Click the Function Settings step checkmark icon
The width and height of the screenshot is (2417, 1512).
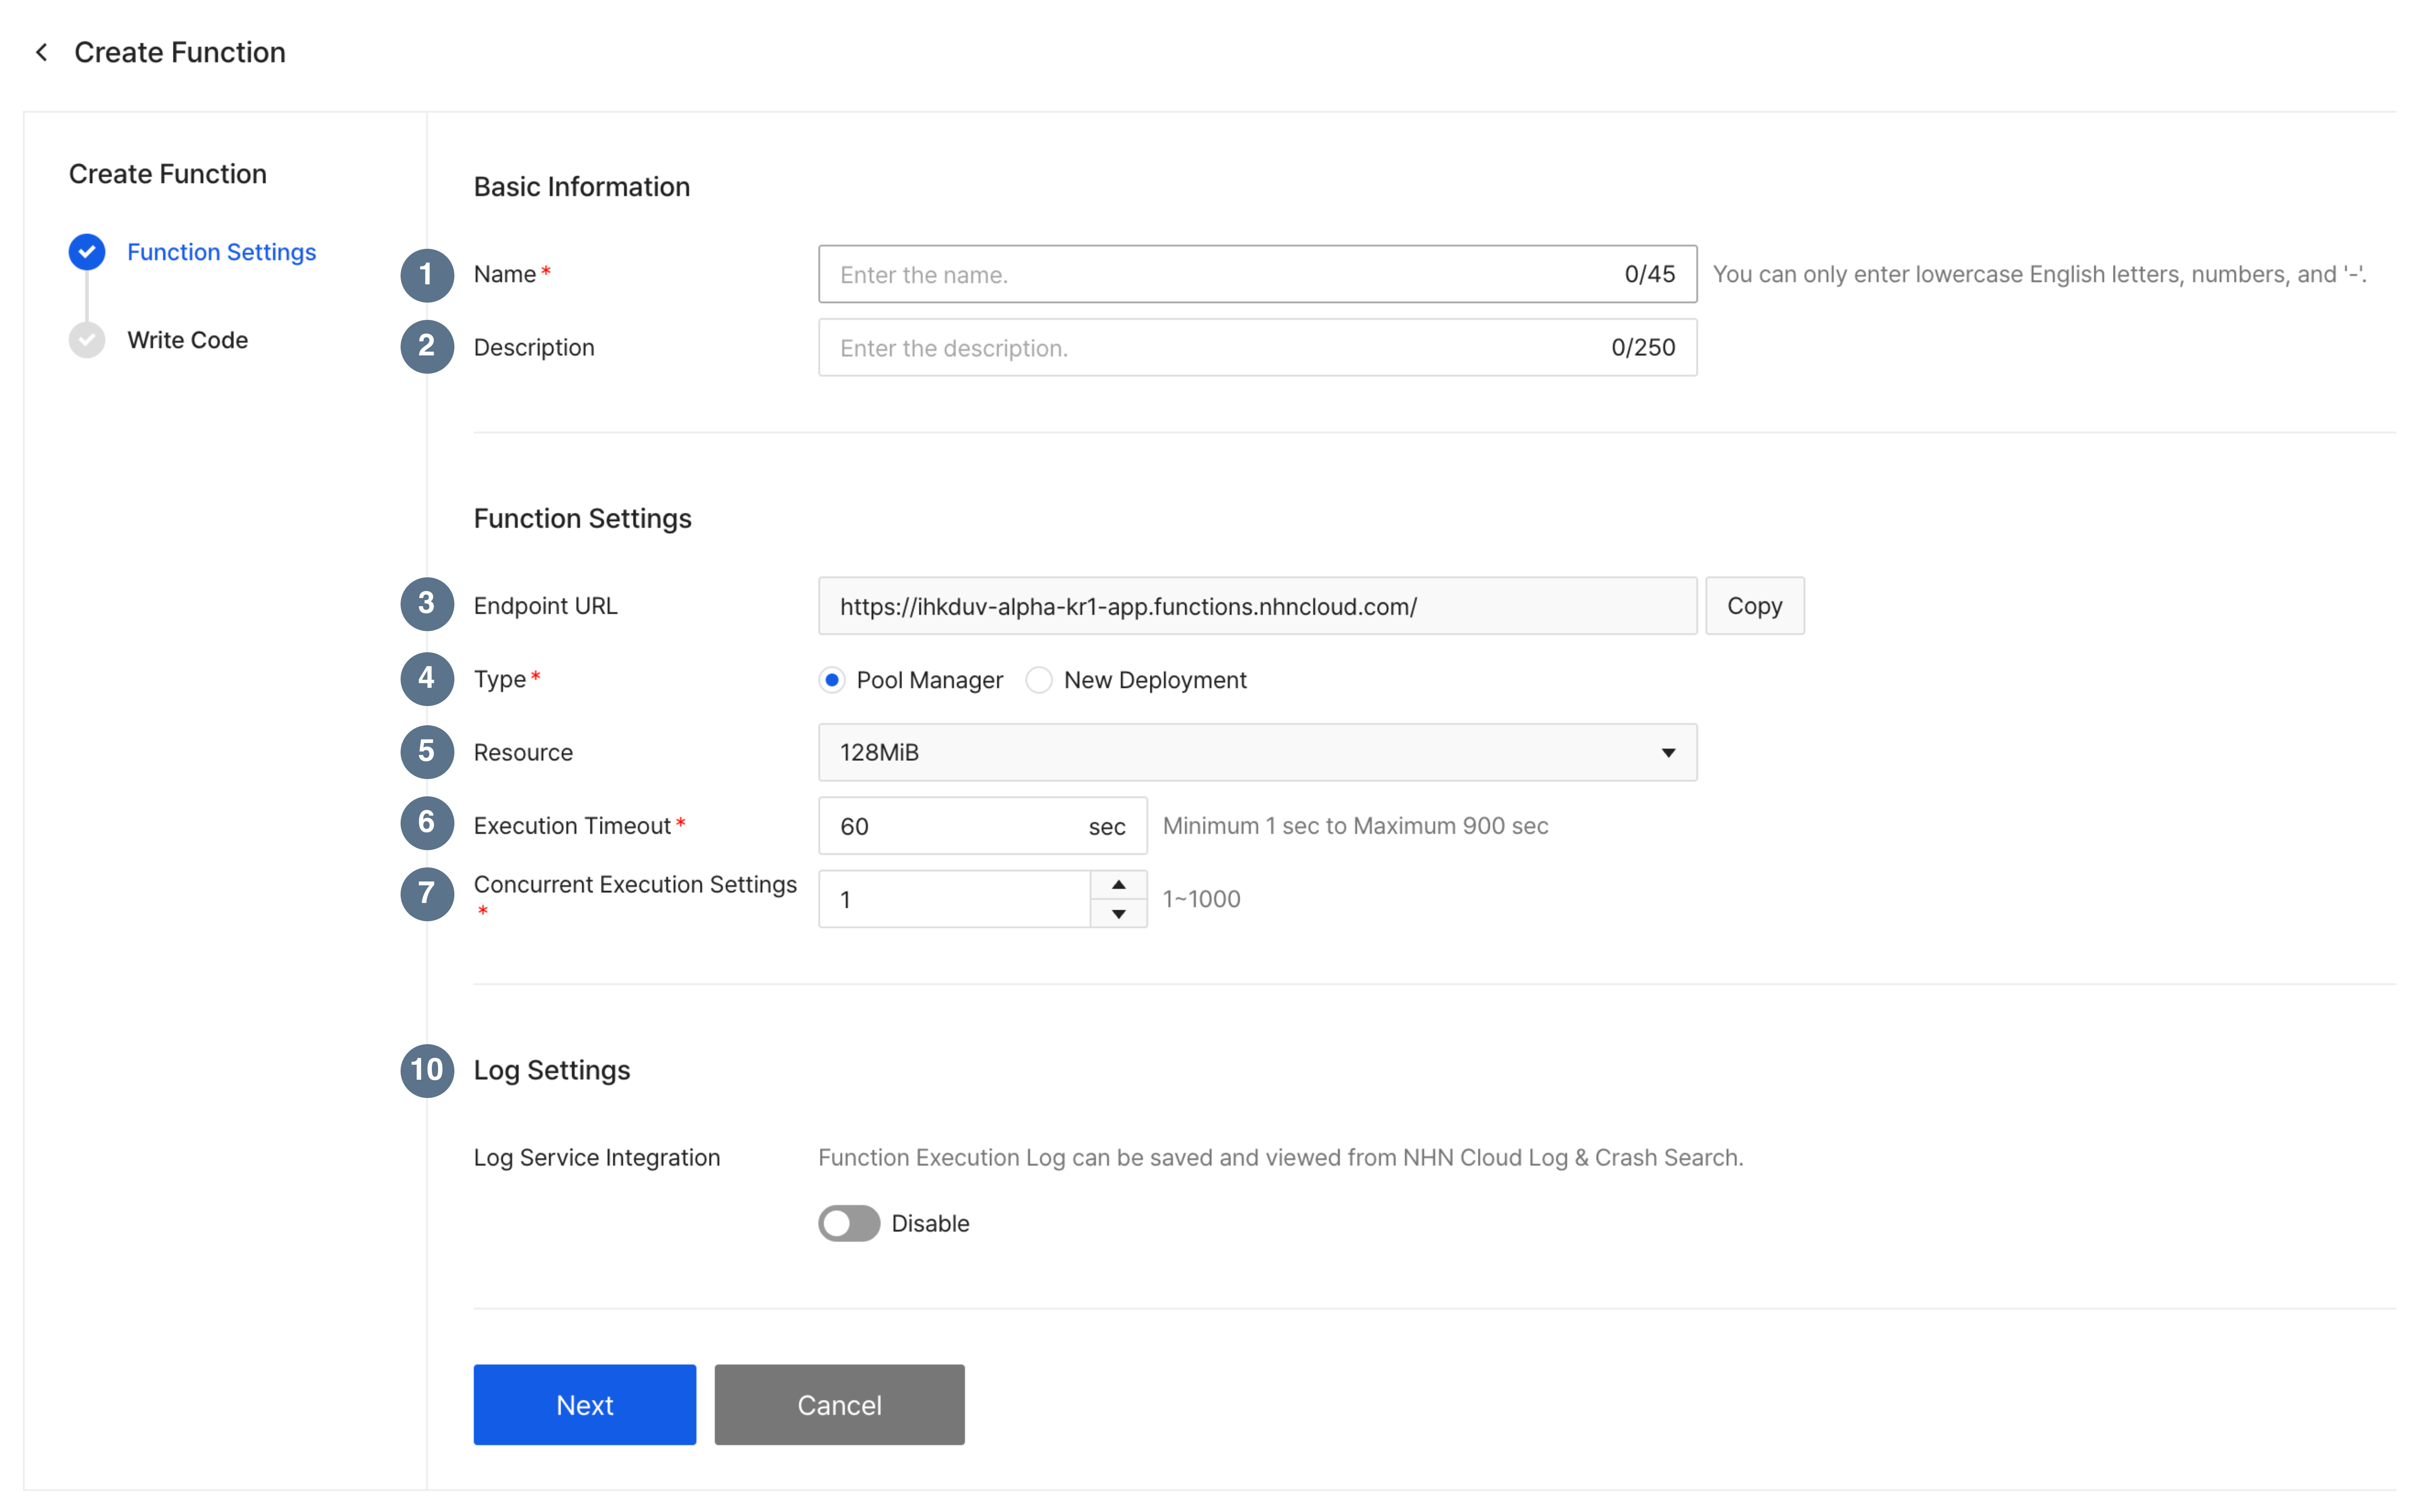(x=87, y=252)
